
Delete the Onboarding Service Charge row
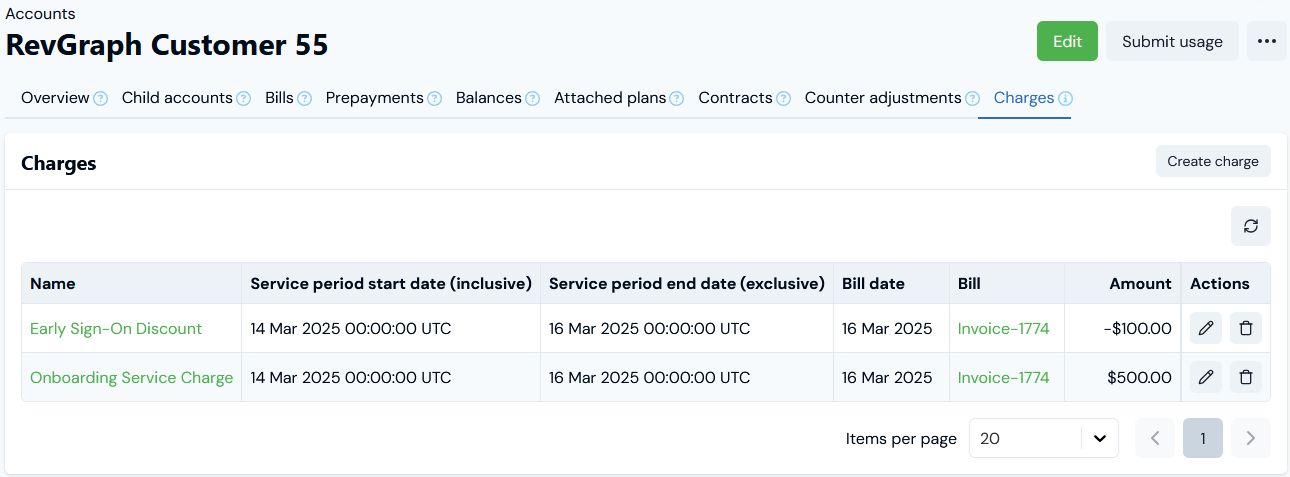1246,377
